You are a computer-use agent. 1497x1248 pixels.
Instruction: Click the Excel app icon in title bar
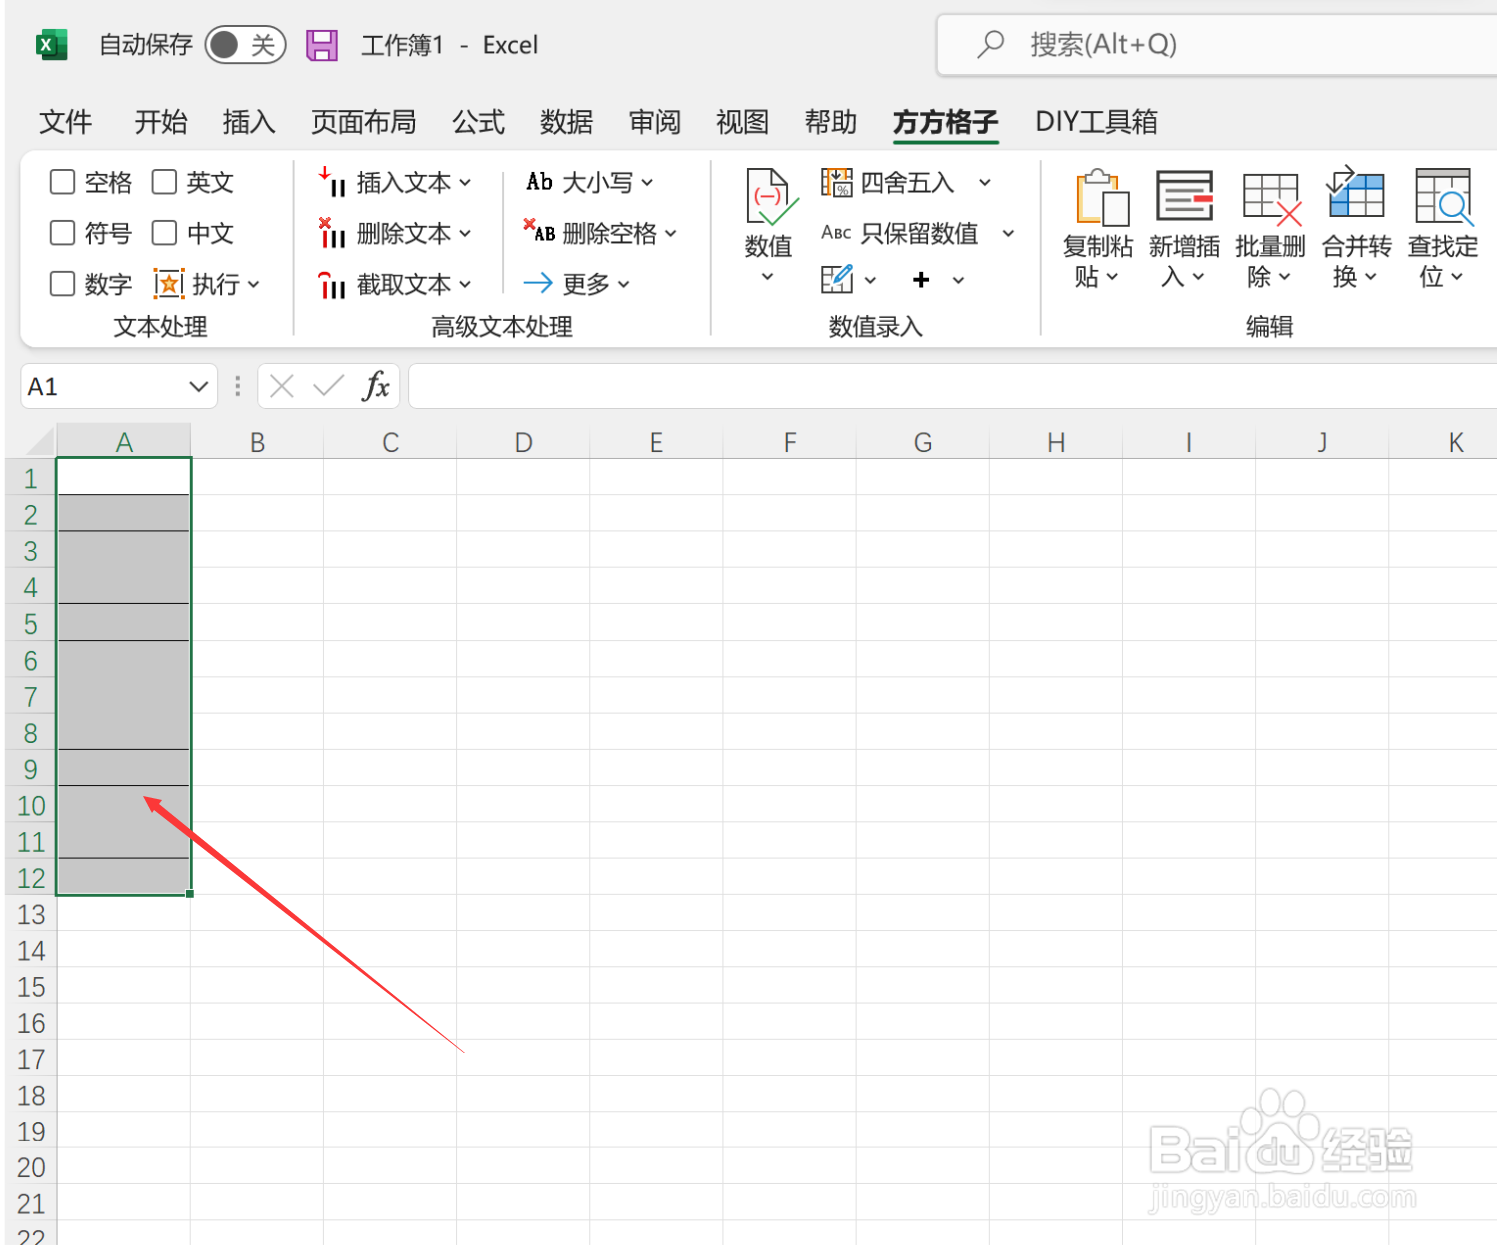[x=51, y=45]
